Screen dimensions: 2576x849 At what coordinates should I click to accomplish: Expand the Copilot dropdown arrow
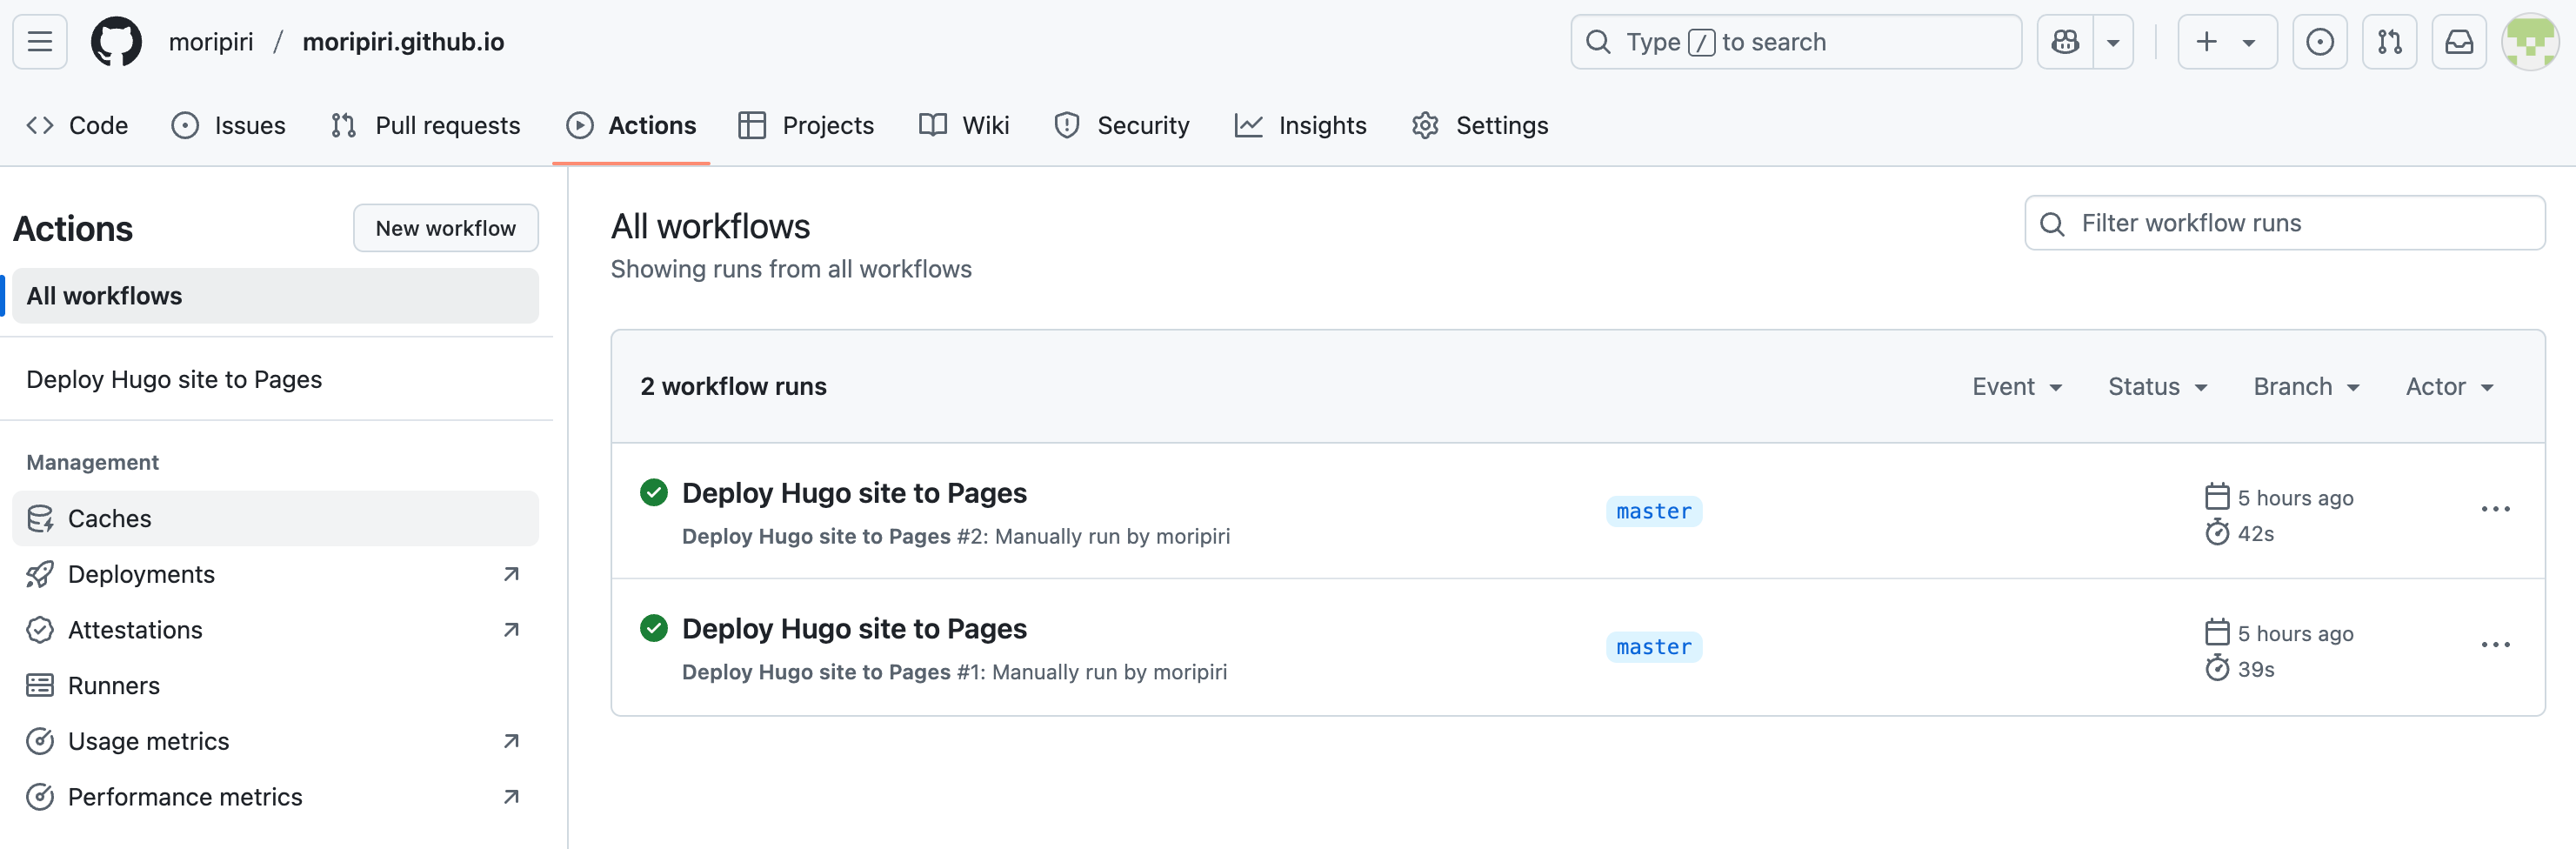pos(2113,42)
